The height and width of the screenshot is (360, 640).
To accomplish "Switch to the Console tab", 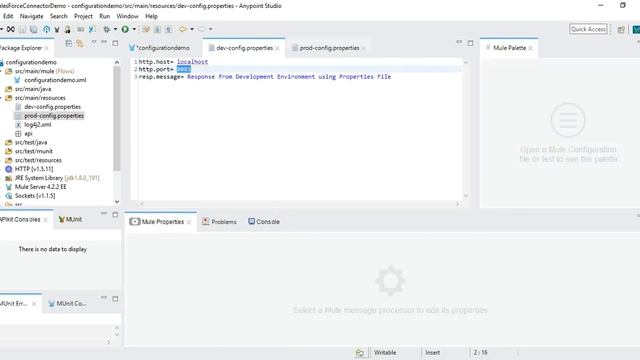I will pos(264,222).
